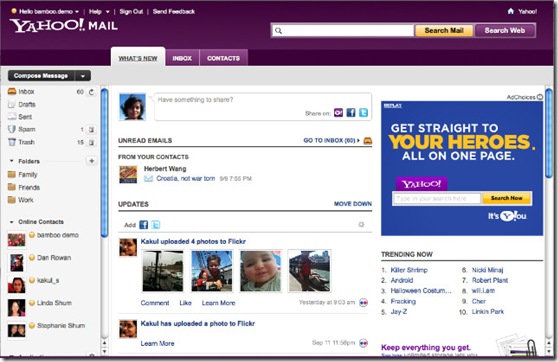Add Twitter to updates feed
Viewport: 558px width, 362px height.
tap(156, 225)
